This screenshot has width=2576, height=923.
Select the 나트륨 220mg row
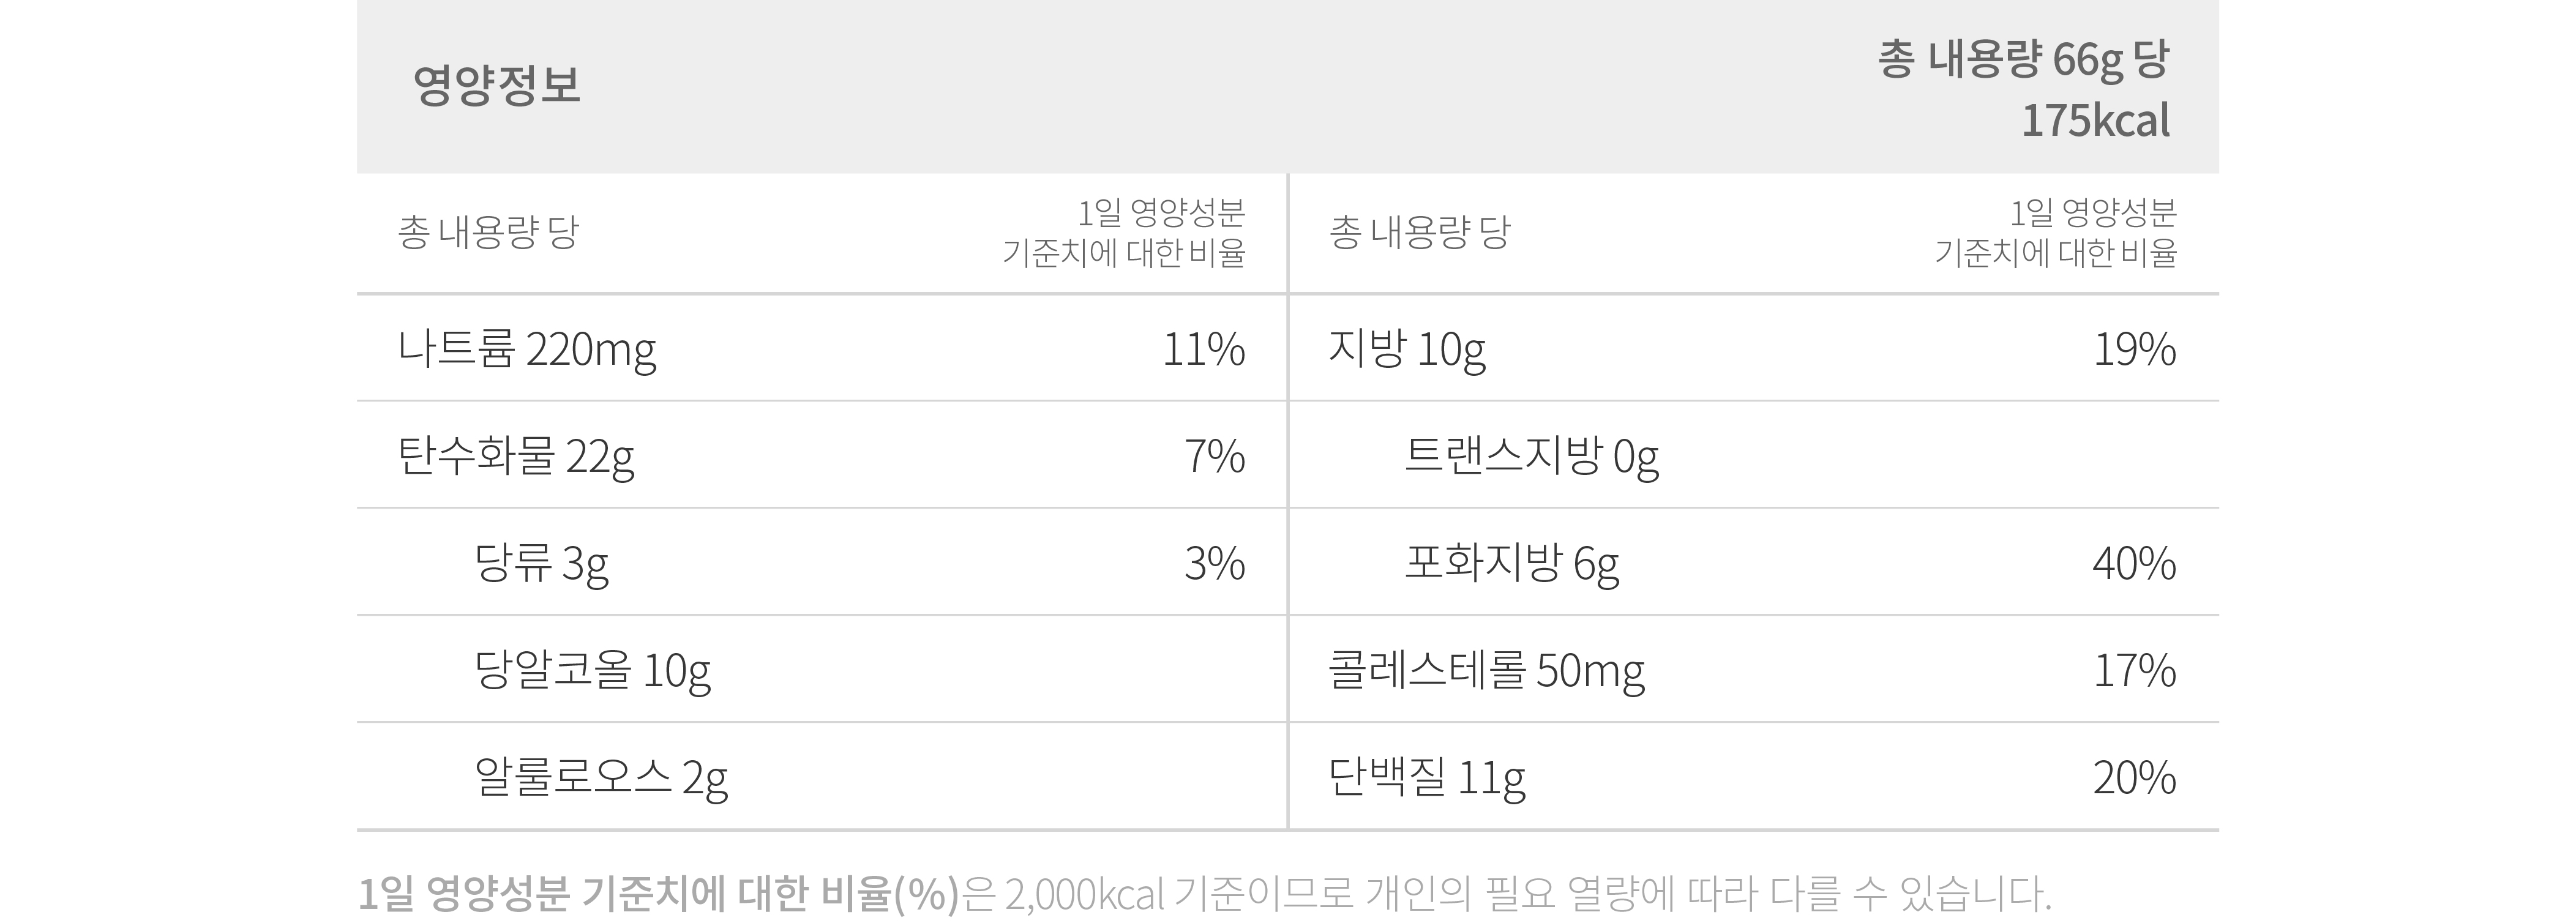(822, 348)
